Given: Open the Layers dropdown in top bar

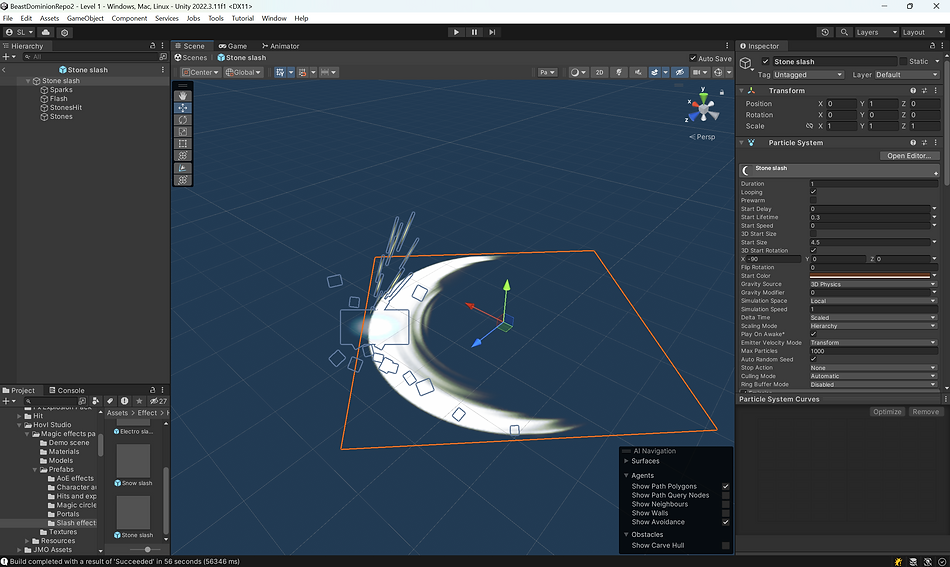Looking at the screenshot, I should (876, 32).
